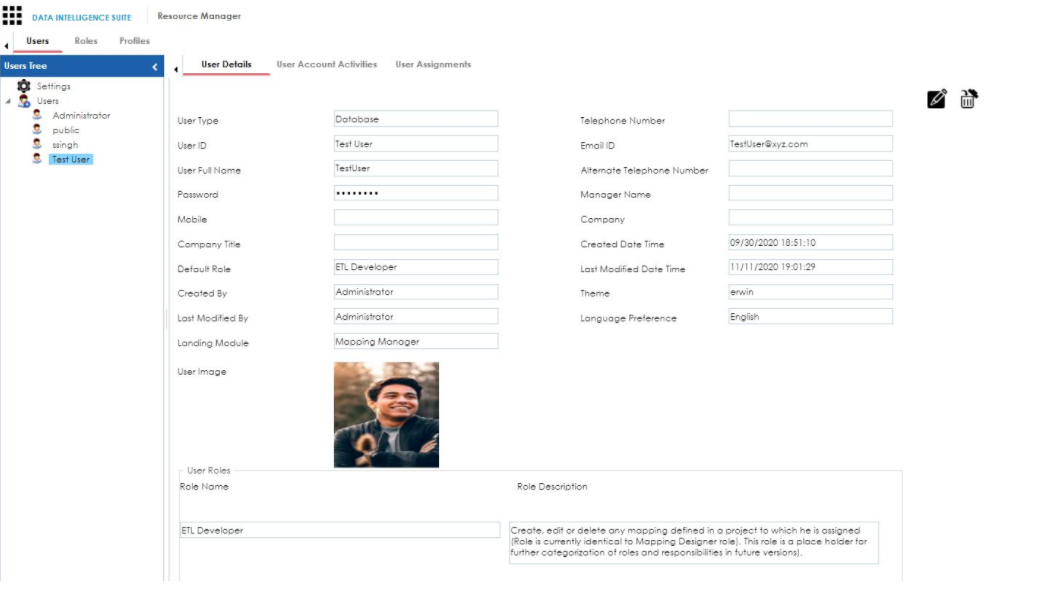Switch to the Roles tab
Image resolution: width=1050 pixels, height=590 pixels.
[x=86, y=41]
